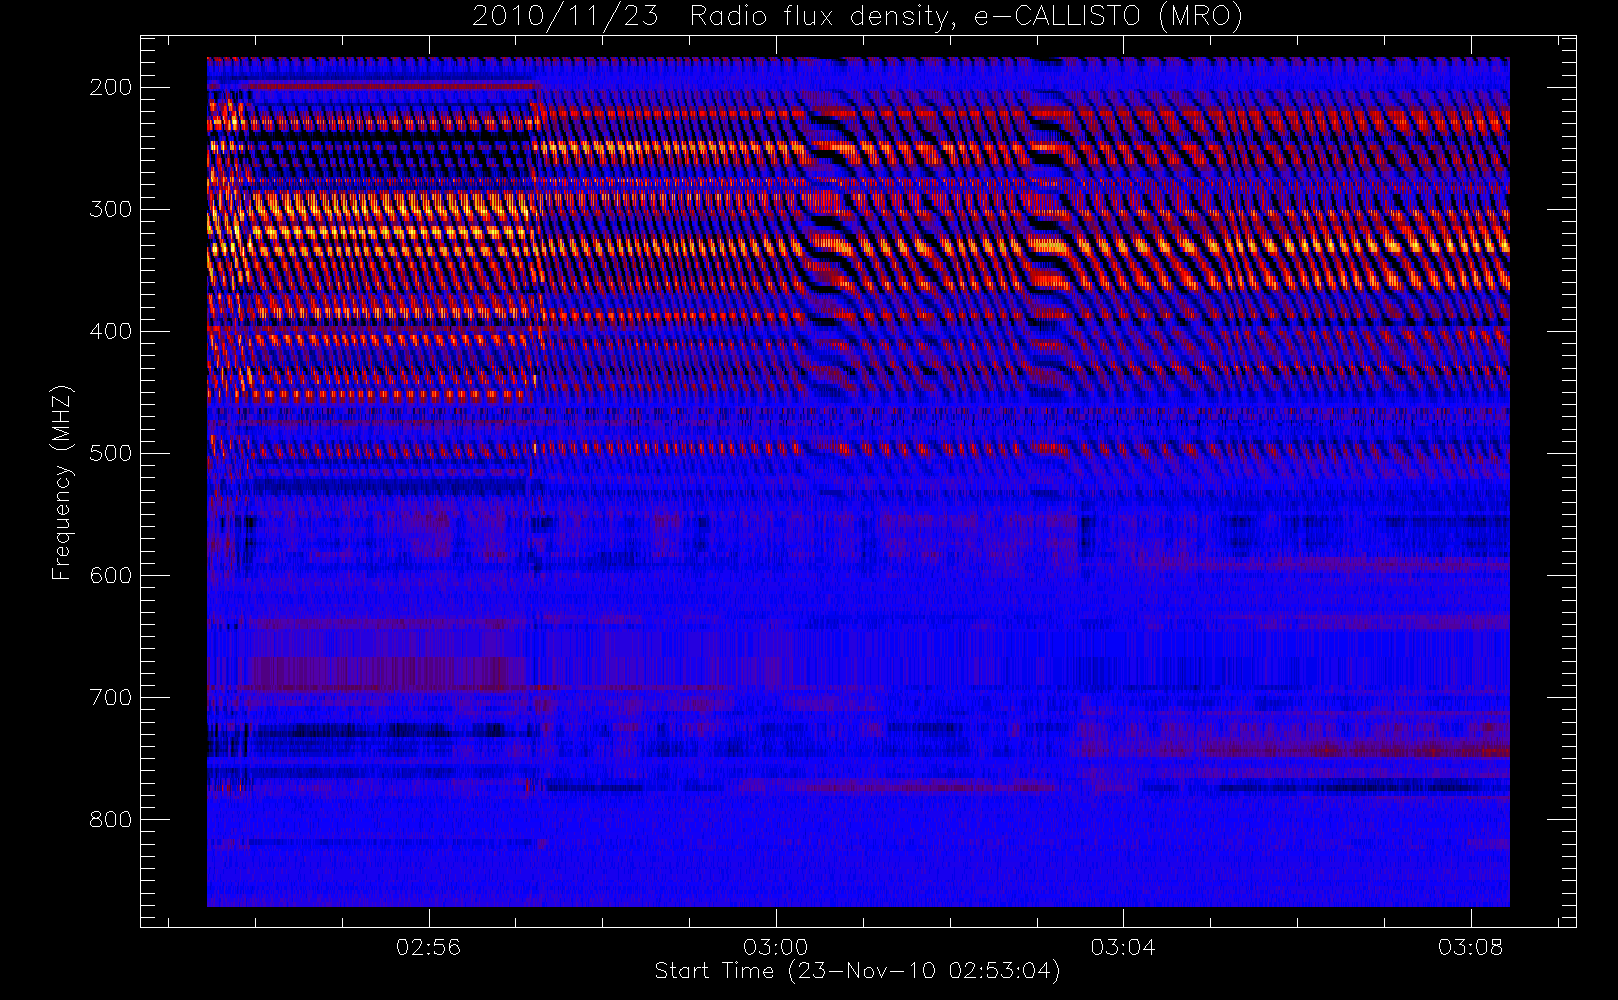Click the 03:04 time tick label

[1123, 947]
